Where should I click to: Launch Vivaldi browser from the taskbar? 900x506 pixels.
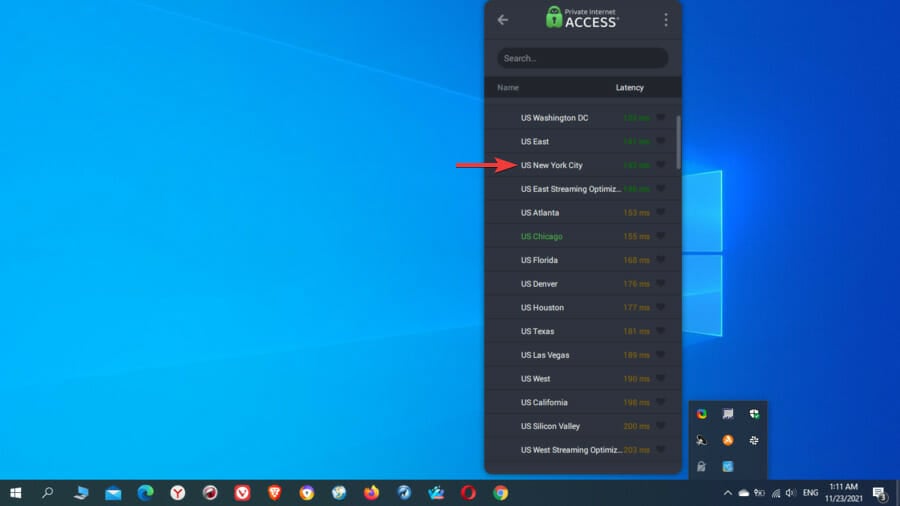tap(242, 493)
